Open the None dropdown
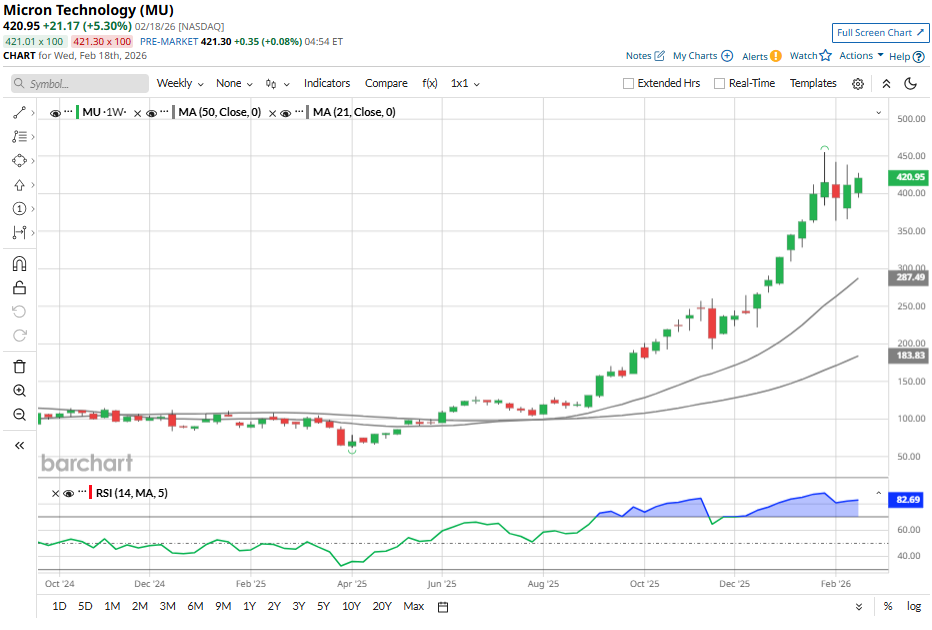The image size is (932, 630). coord(234,84)
